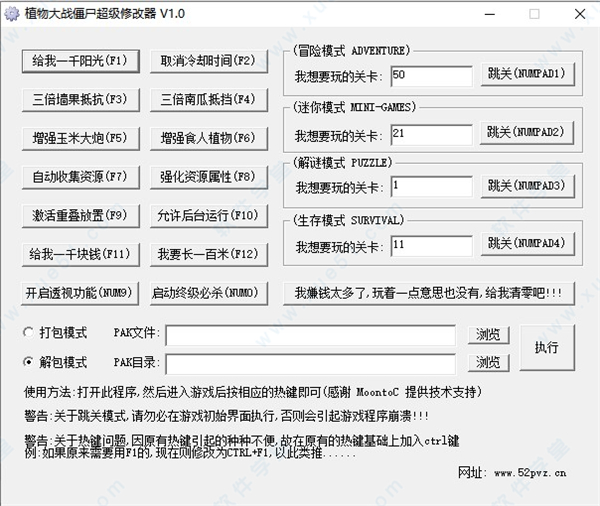Click 跳关(NUMPAD4) for Survival mode
Image resolution: width=600 pixels, height=506 pixels.
click(528, 243)
